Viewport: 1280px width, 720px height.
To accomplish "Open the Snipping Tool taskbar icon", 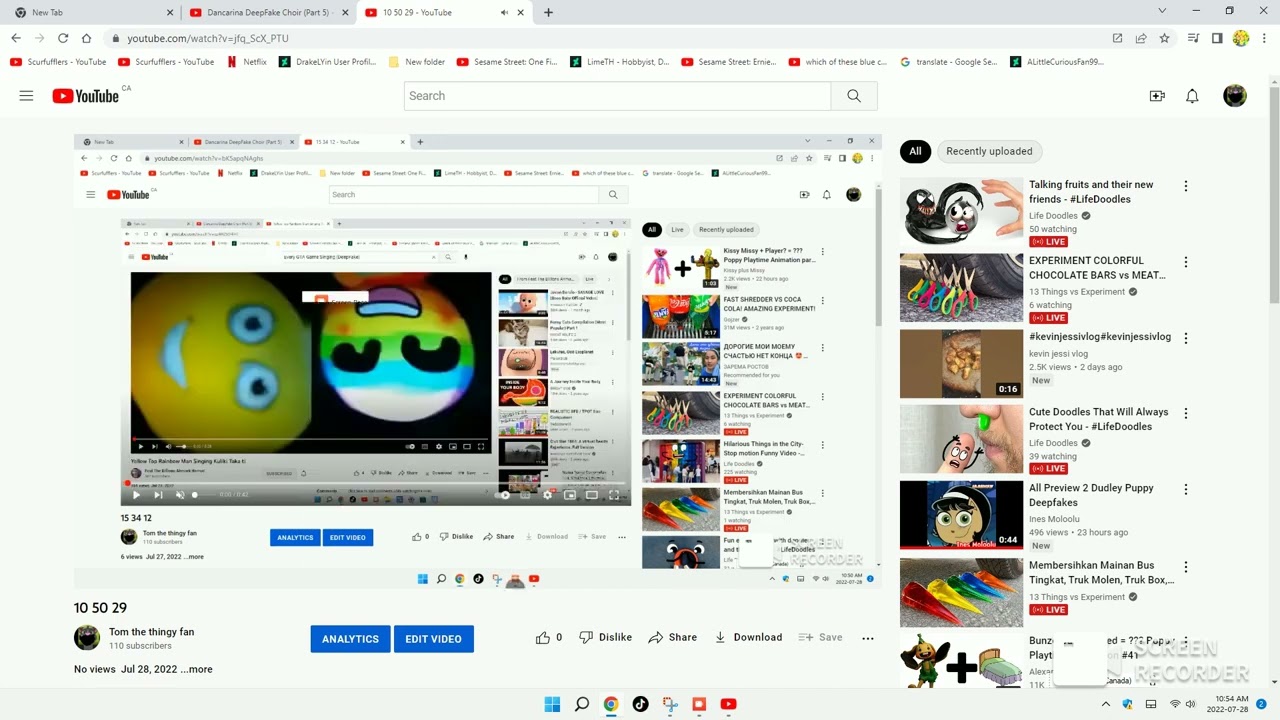I will pos(670,704).
